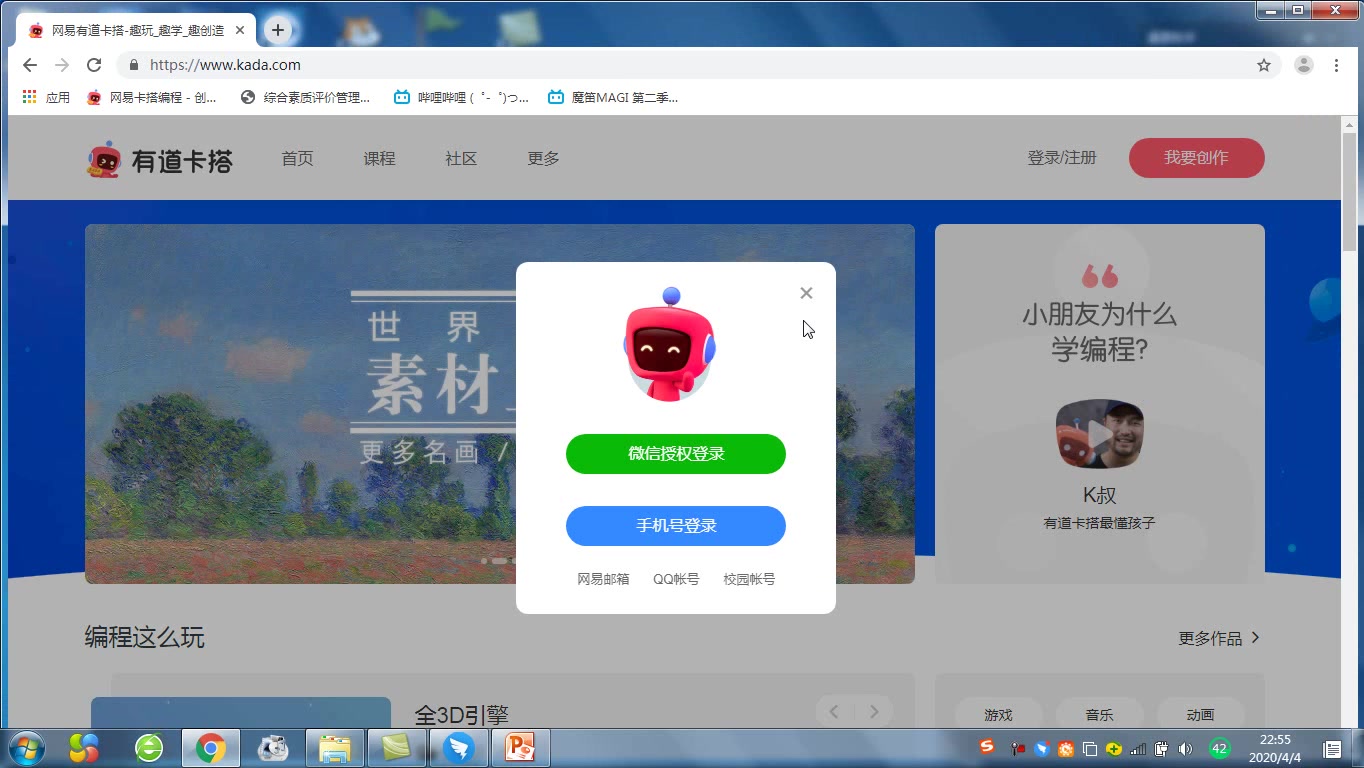
Task: Click the carousel next arrow
Action: tap(874, 712)
